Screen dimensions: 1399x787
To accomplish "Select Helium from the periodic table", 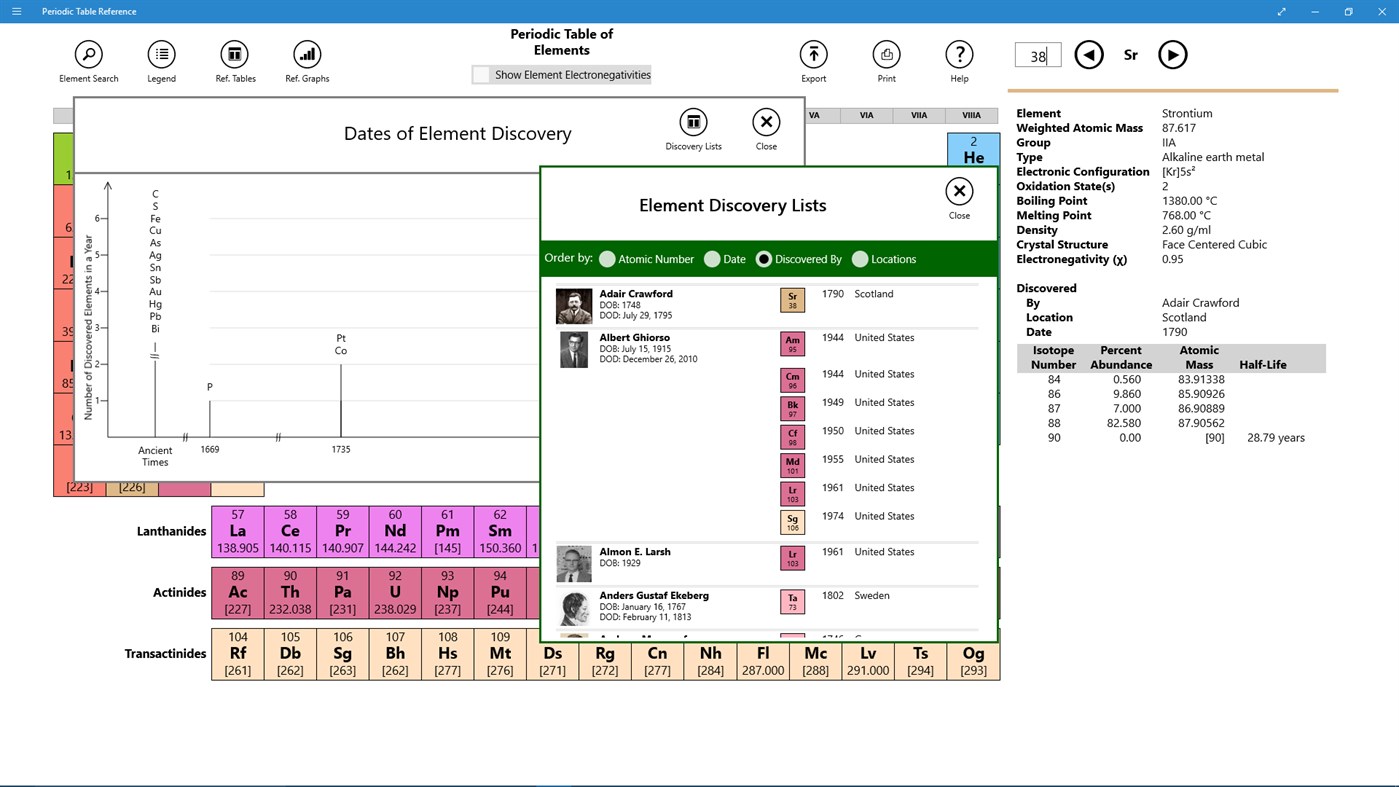I will pyautogui.click(x=971, y=151).
